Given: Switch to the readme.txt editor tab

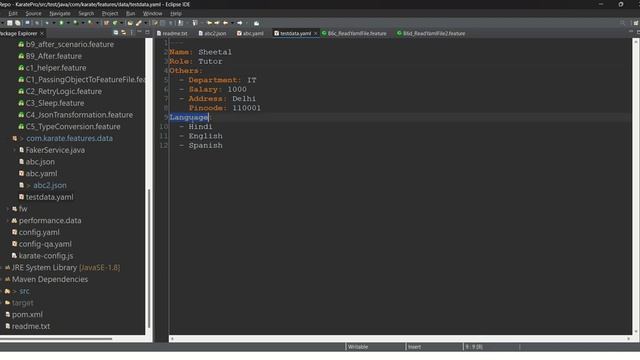Looking at the screenshot, I should (172, 33).
